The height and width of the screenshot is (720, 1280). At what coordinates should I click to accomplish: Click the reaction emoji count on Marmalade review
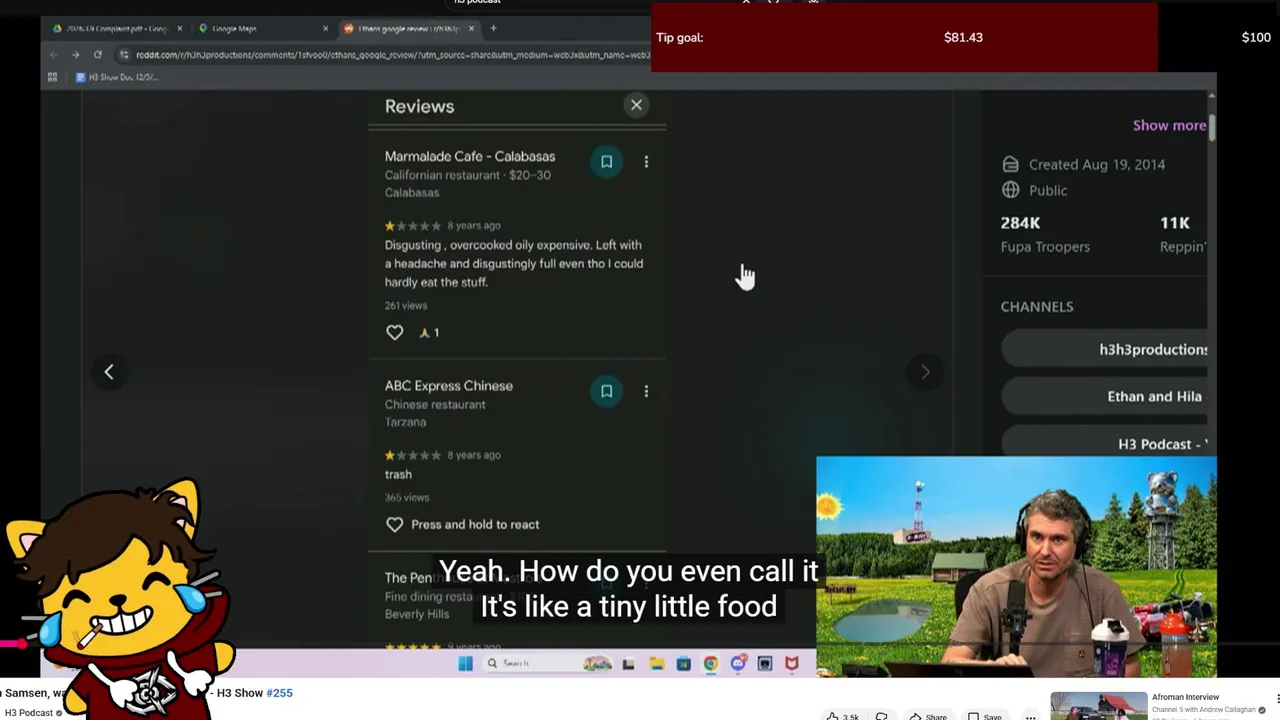pyautogui.click(x=429, y=332)
